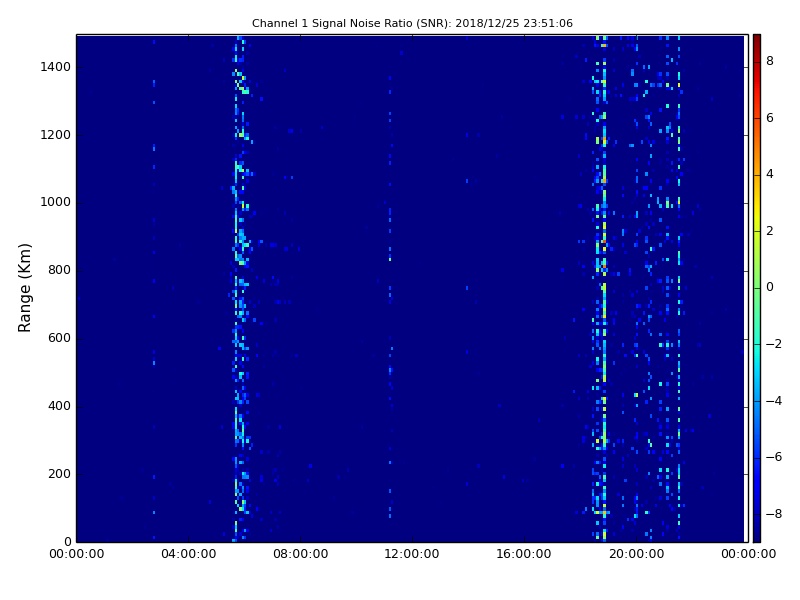Screen dimensions: 800x600
Task: Click the dark blue bottom of the colorbar
Action: (x=757, y=533)
